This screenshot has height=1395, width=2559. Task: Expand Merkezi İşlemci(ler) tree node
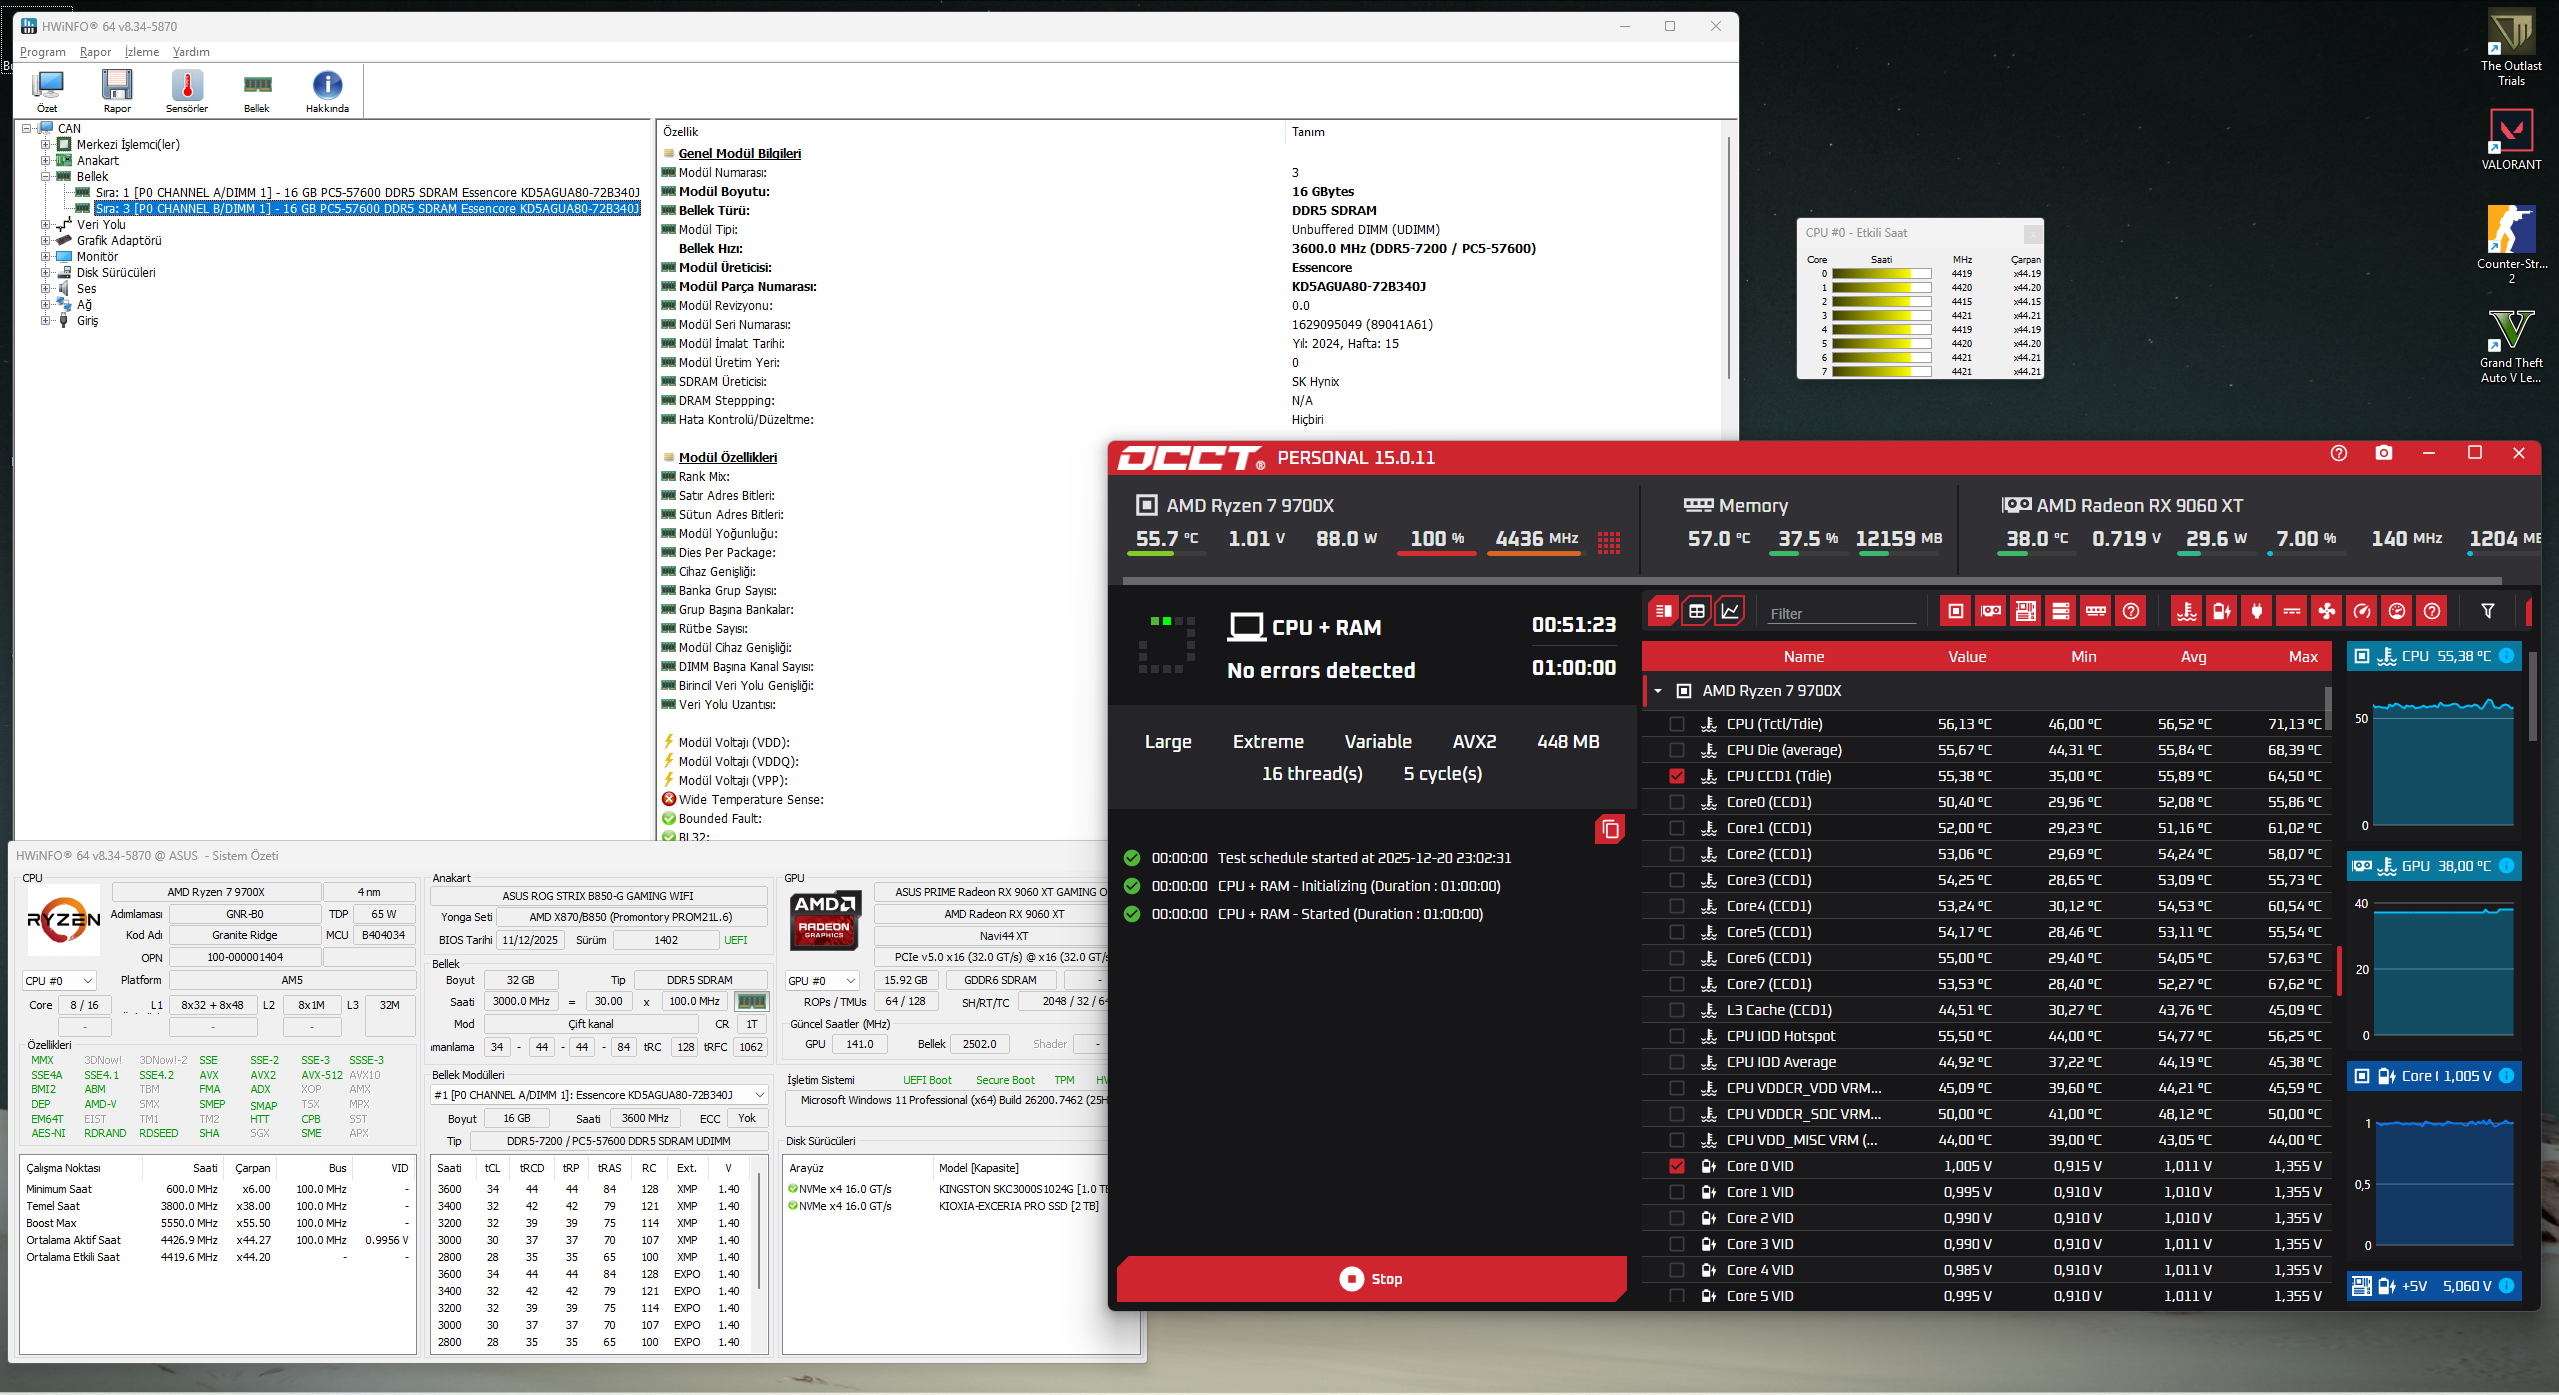click(45, 145)
